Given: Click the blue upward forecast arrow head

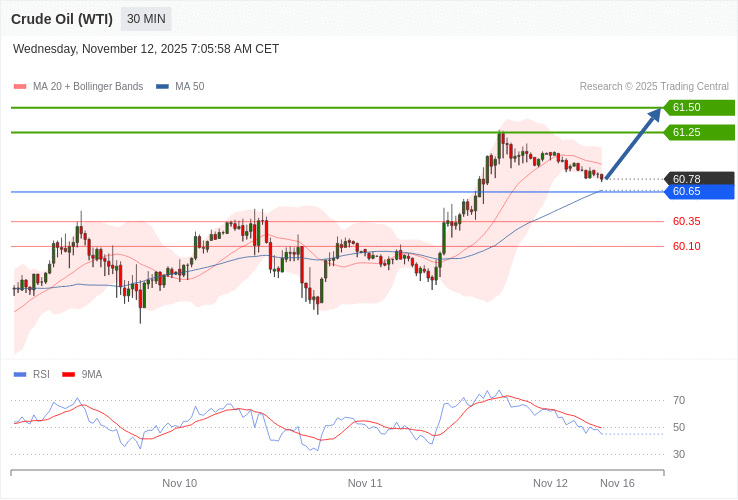Looking at the screenshot, I should (x=655, y=114).
